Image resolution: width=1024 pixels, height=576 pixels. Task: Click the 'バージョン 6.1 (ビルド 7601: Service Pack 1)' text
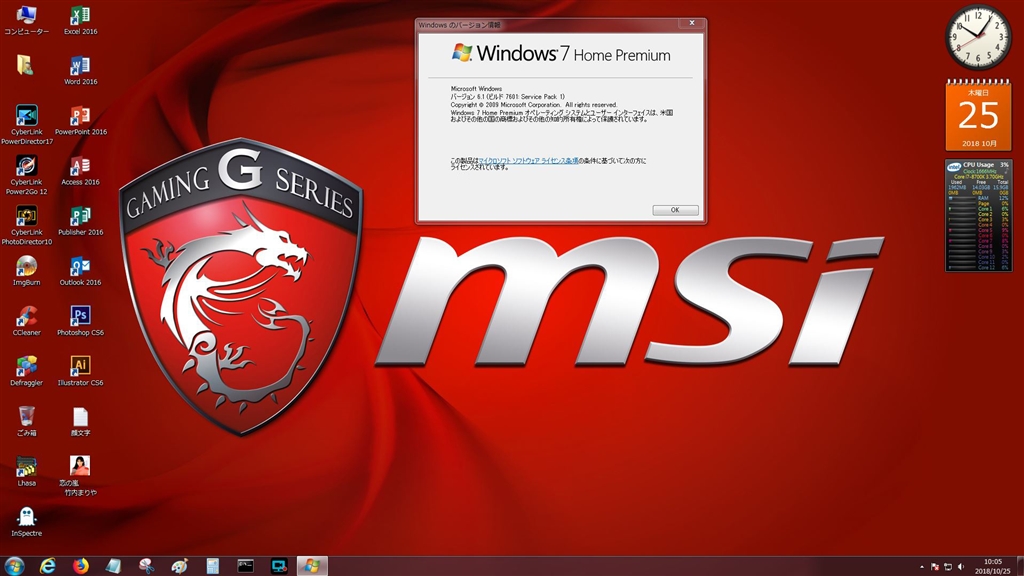pos(507,97)
